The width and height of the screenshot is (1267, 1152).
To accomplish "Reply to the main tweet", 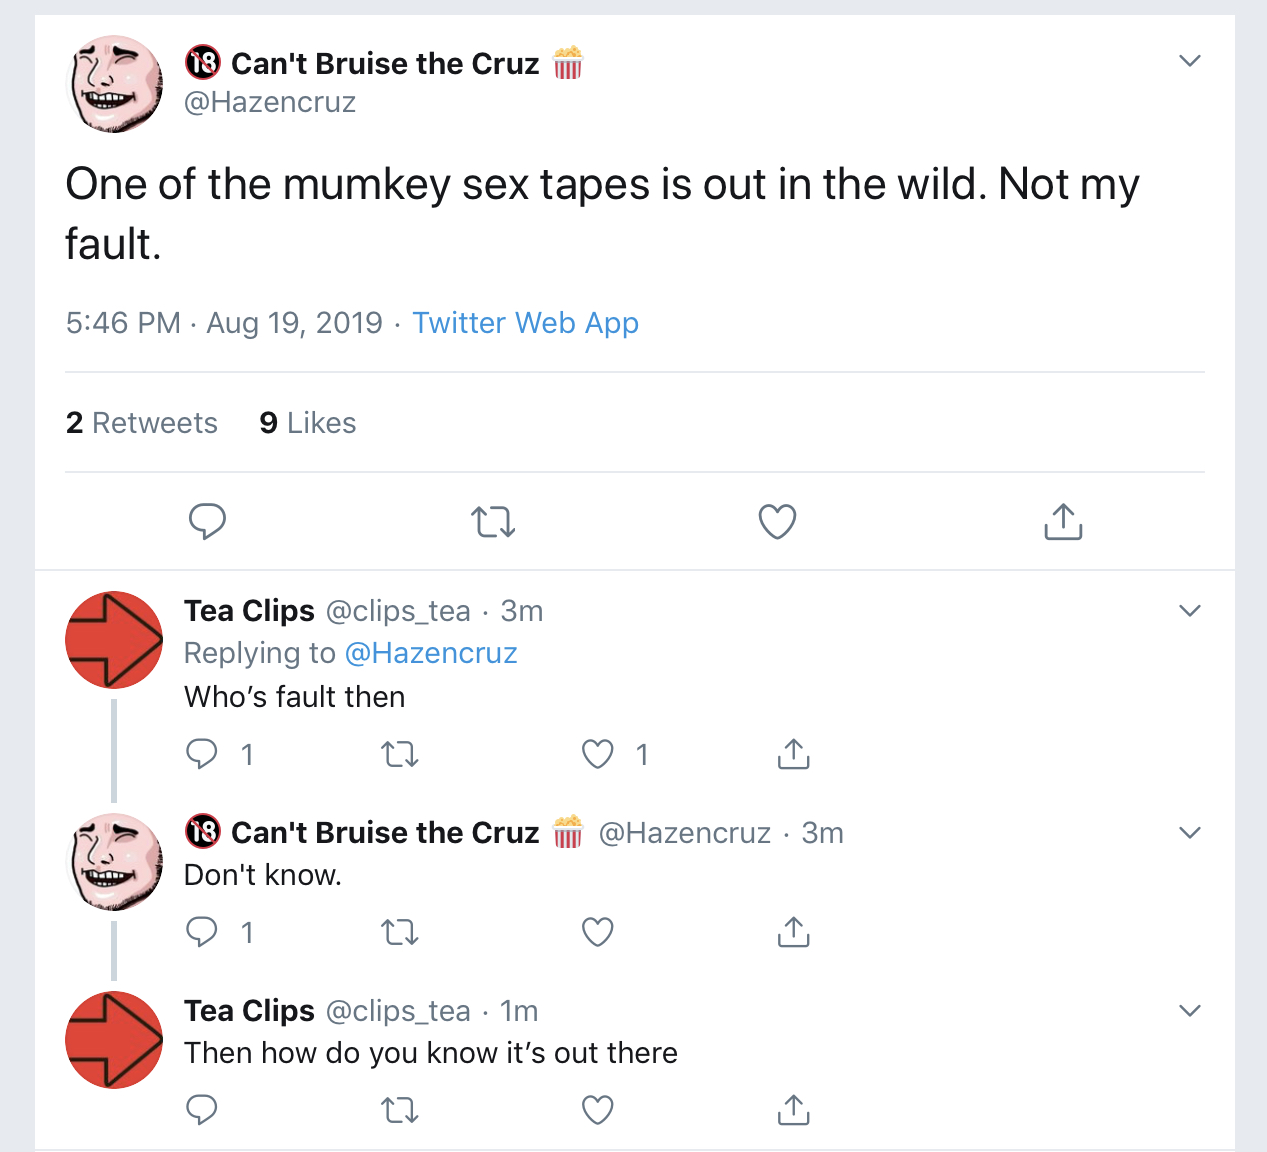I will click(x=207, y=521).
